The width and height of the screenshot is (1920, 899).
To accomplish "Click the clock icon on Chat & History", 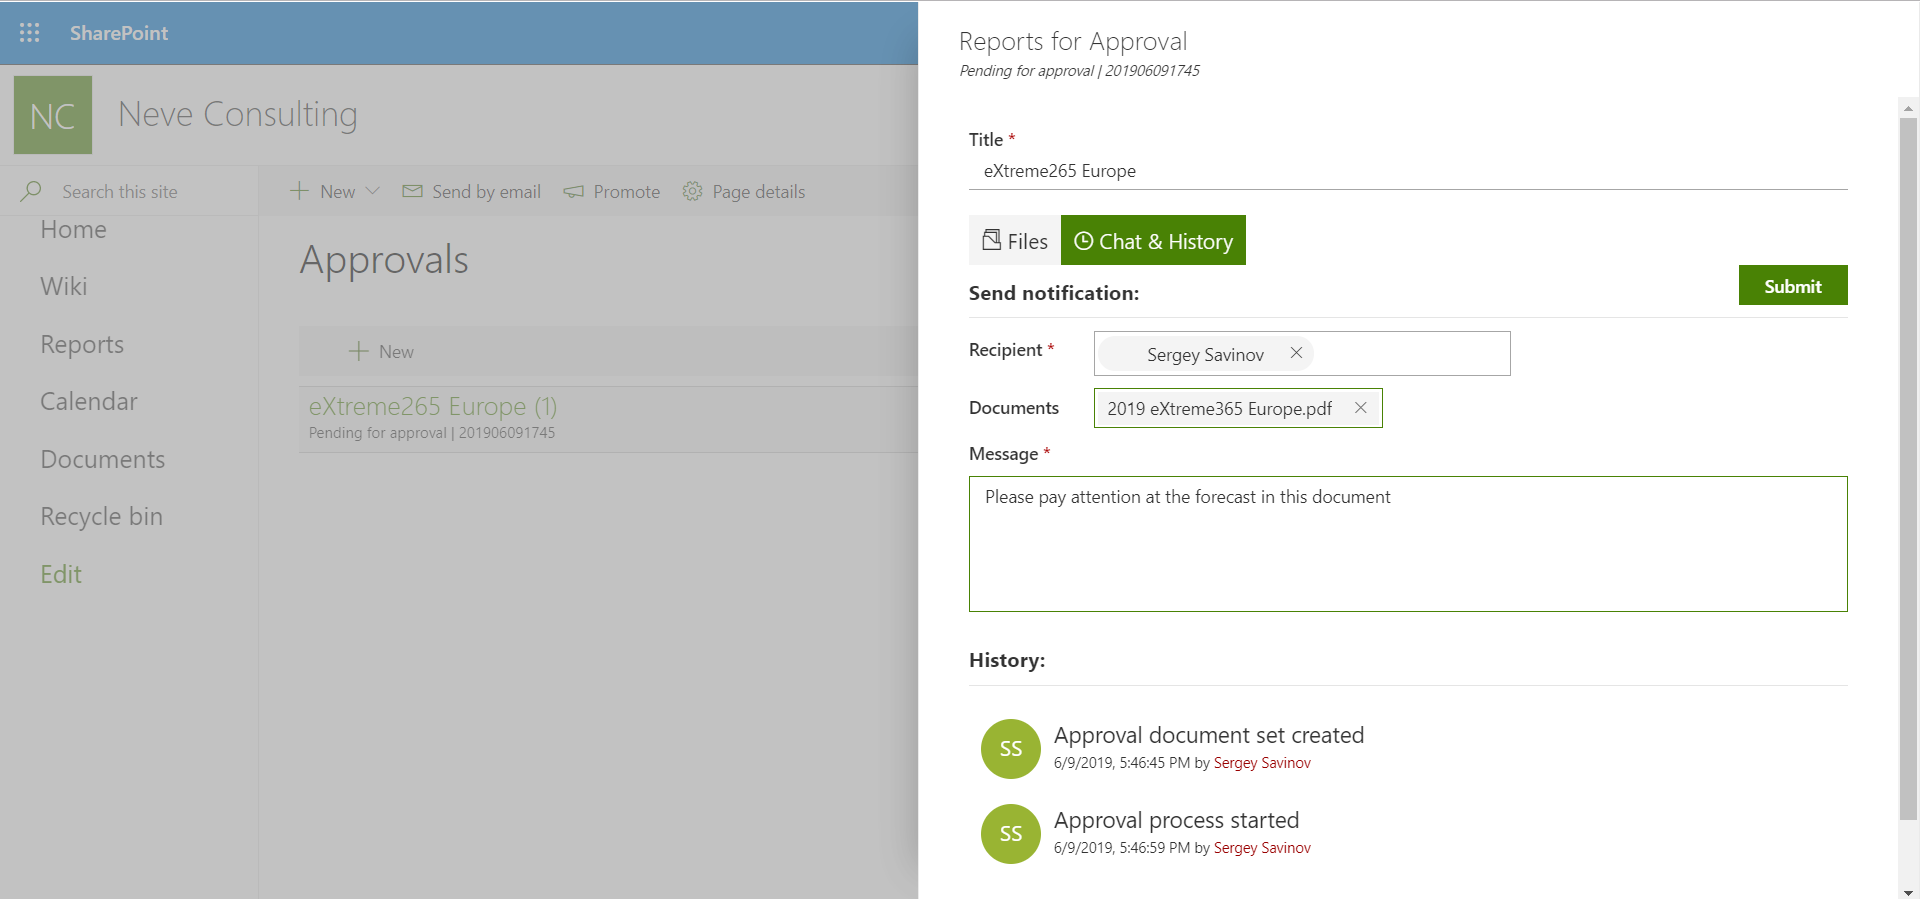I will point(1083,241).
